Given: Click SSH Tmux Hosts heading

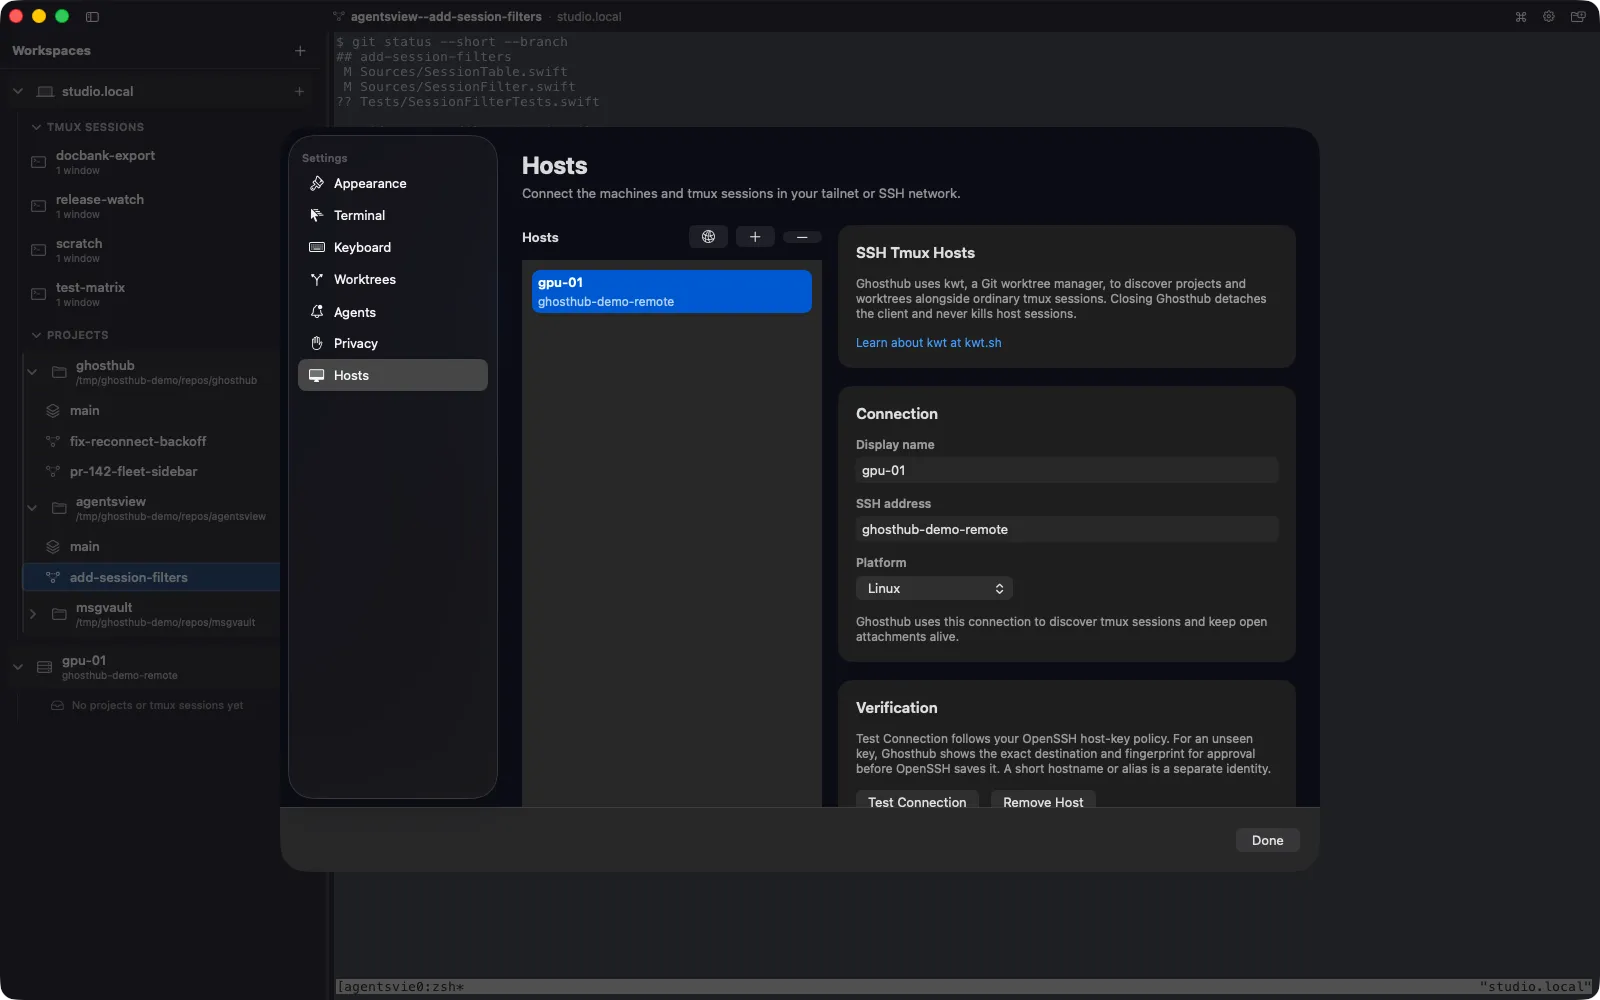Looking at the screenshot, I should click(x=915, y=253).
